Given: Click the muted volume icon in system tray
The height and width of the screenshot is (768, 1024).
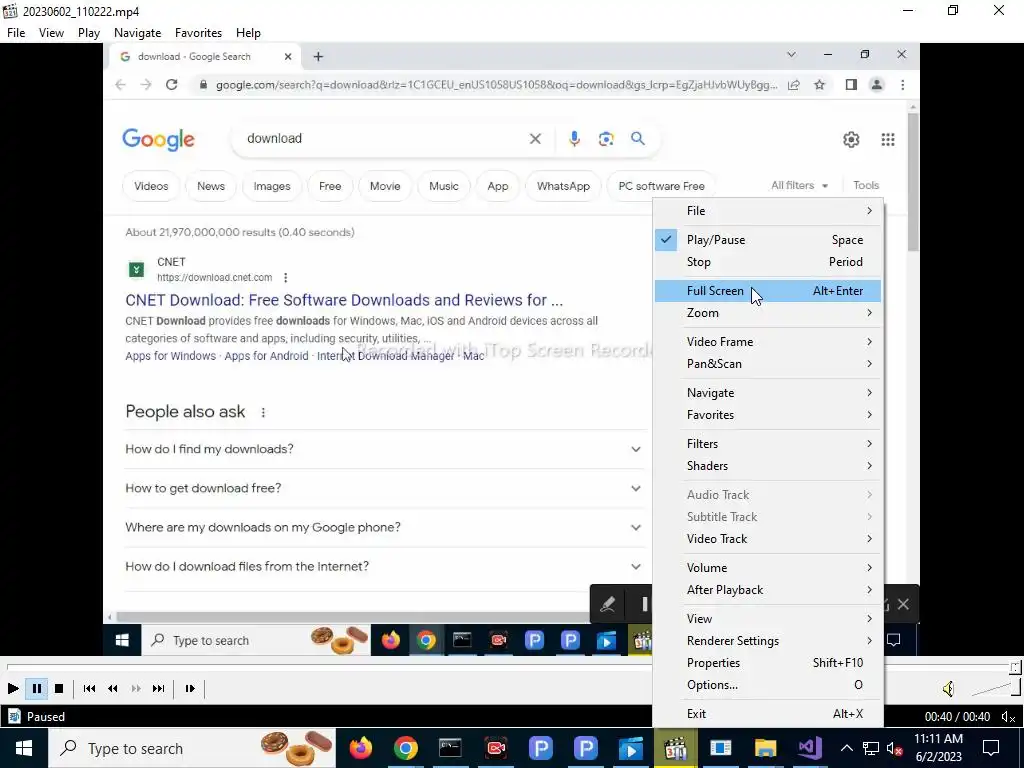Looking at the screenshot, I should [895, 748].
